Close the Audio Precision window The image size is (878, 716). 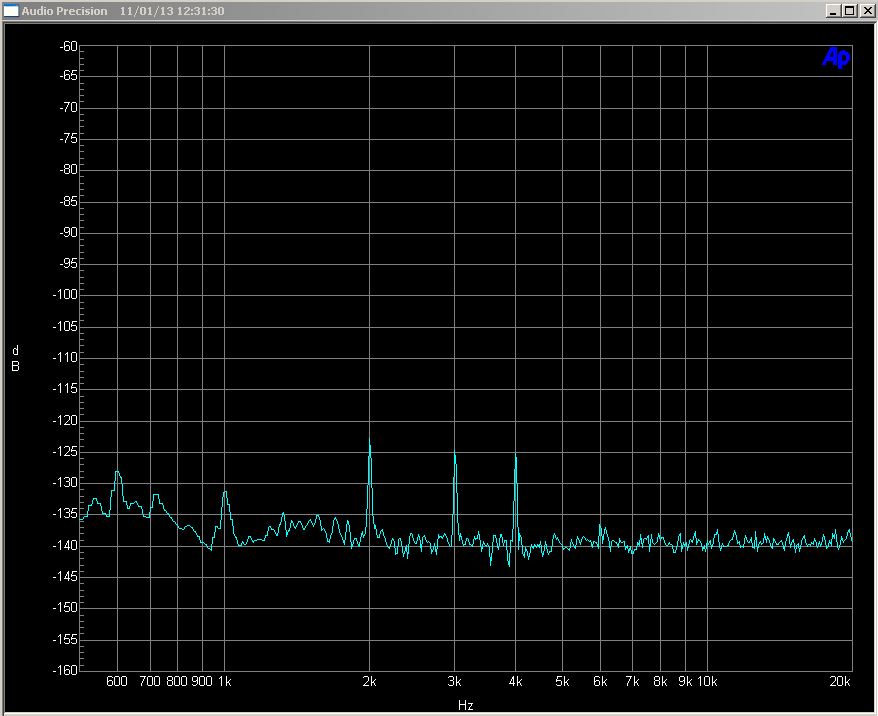pyautogui.click(x=867, y=11)
